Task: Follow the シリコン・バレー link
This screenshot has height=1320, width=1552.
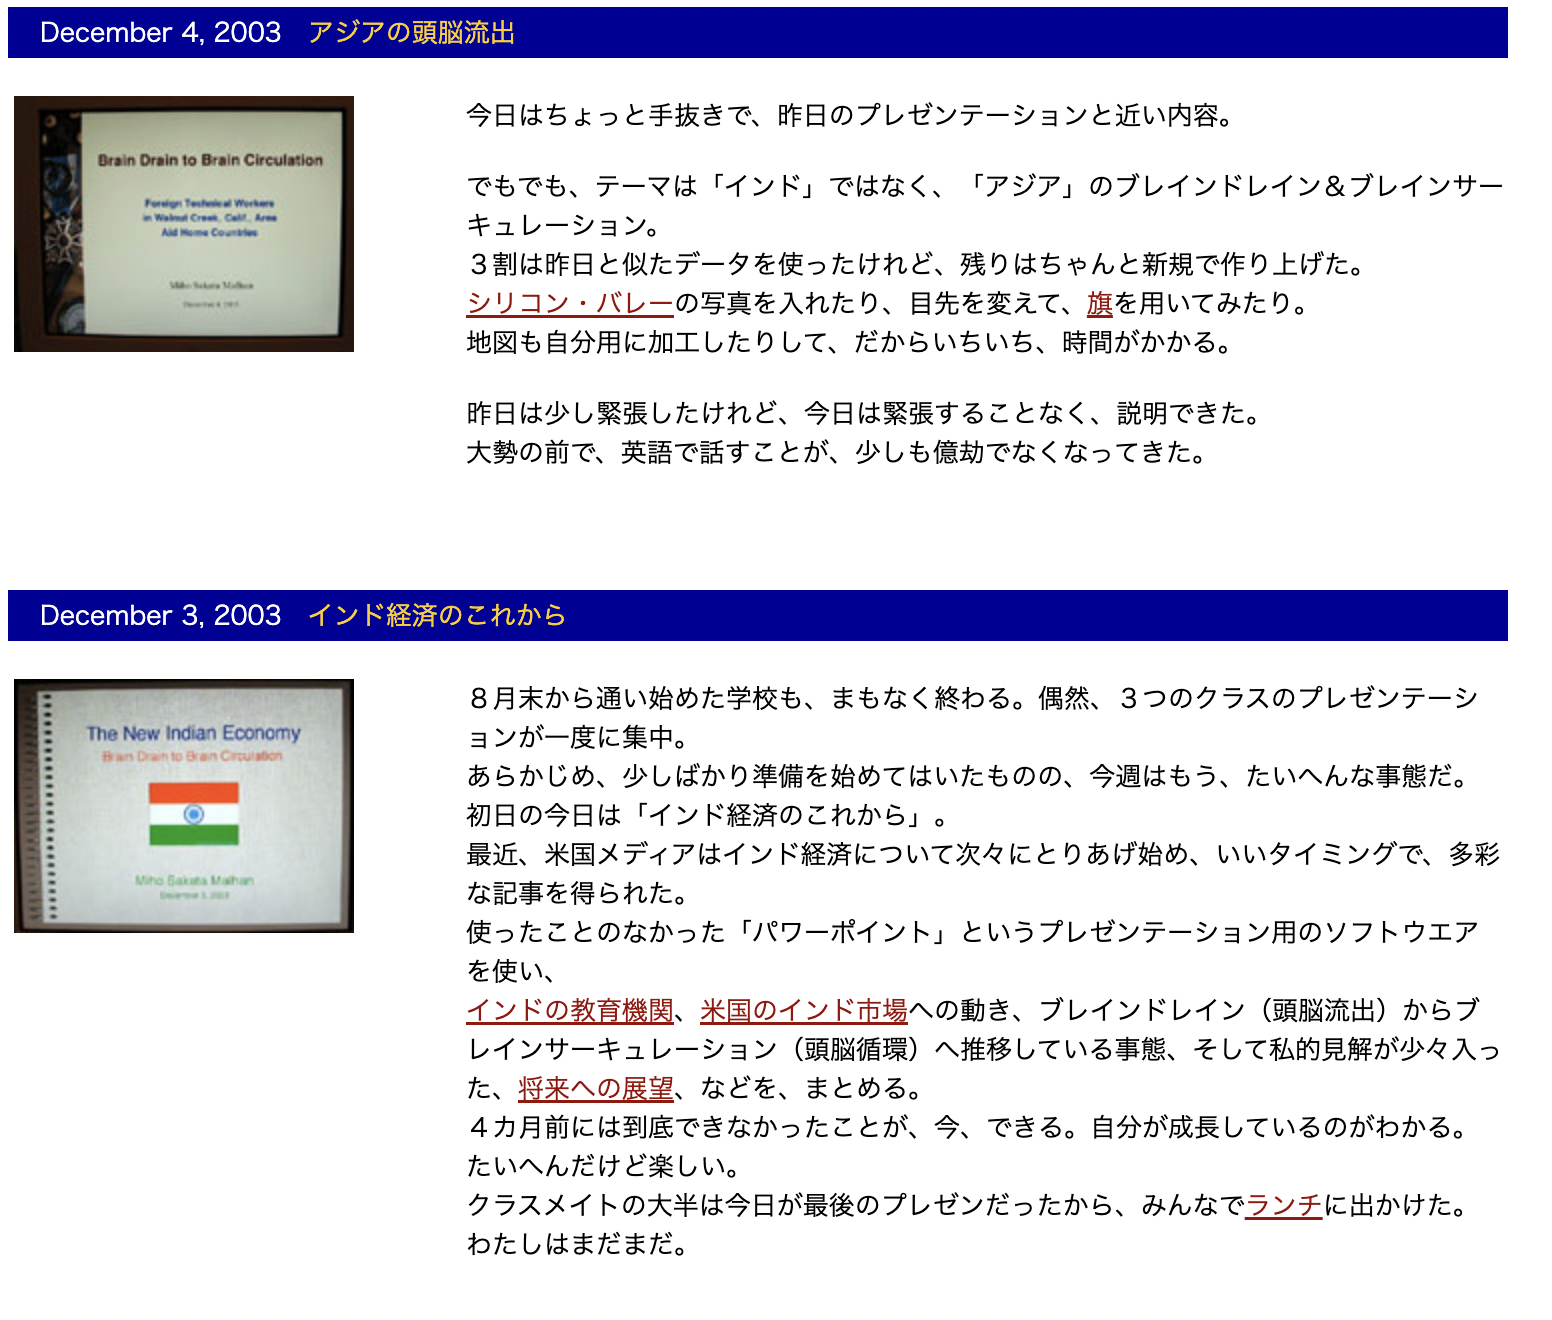Action: [570, 303]
